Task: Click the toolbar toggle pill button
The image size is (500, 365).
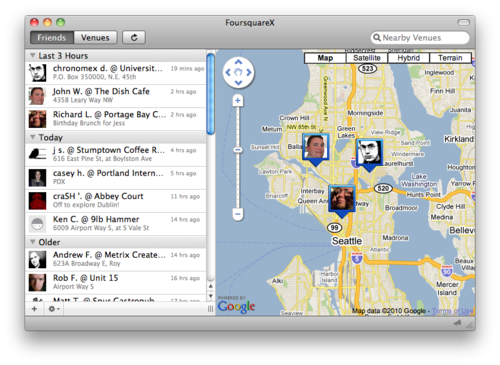Action: [x=463, y=22]
